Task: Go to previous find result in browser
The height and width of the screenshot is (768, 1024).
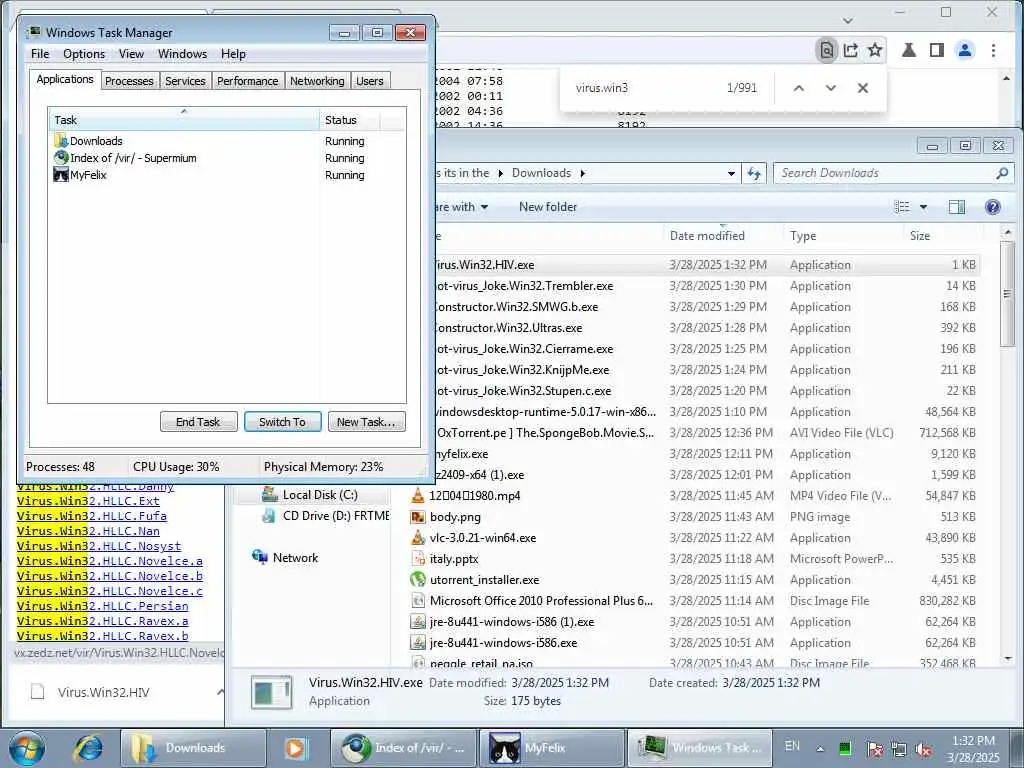Action: pyautogui.click(x=799, y=88)
